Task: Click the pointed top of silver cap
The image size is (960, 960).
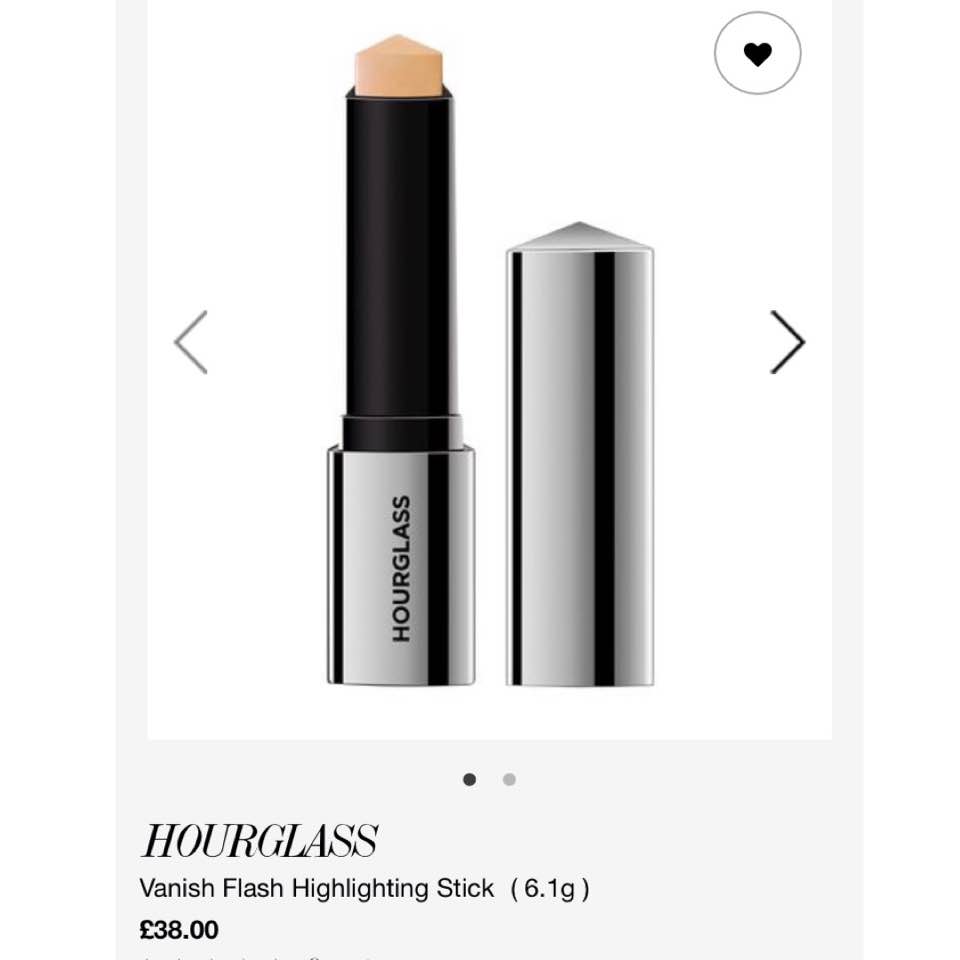Action: [x=580, y=235]
